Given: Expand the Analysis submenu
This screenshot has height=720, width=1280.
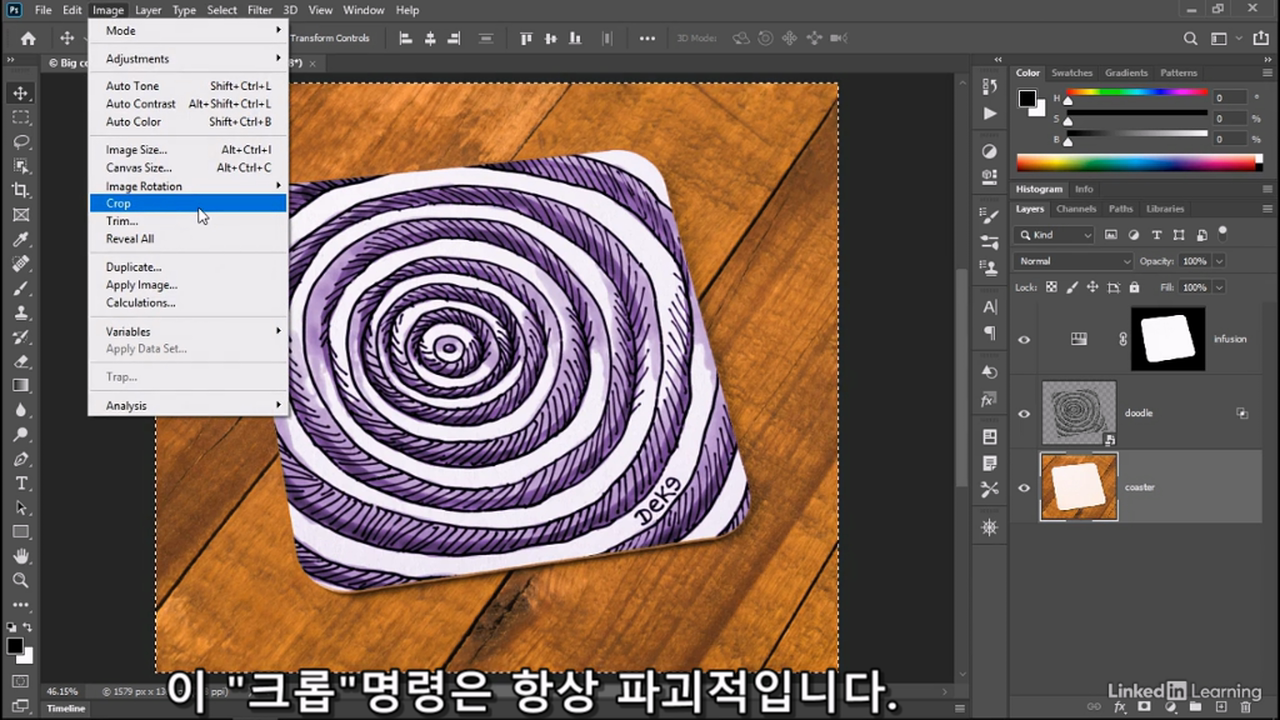Looking at the screenshot, I should point(188,406).
